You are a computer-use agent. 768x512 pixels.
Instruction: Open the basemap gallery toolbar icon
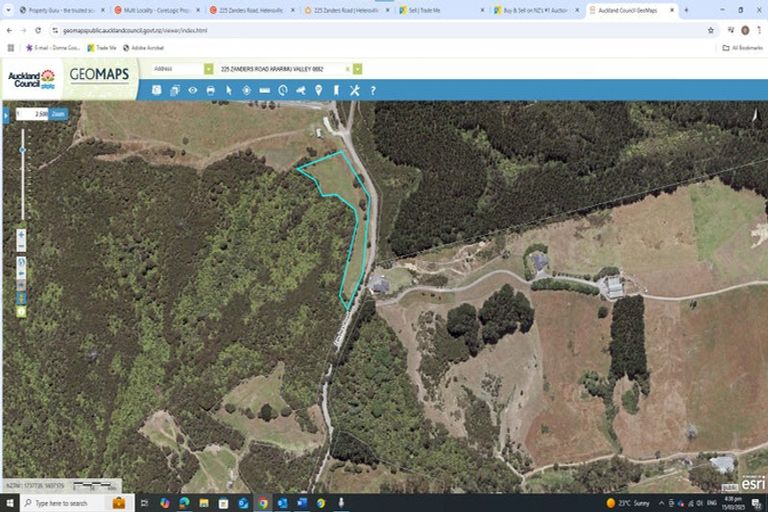[x=156, y=90]
